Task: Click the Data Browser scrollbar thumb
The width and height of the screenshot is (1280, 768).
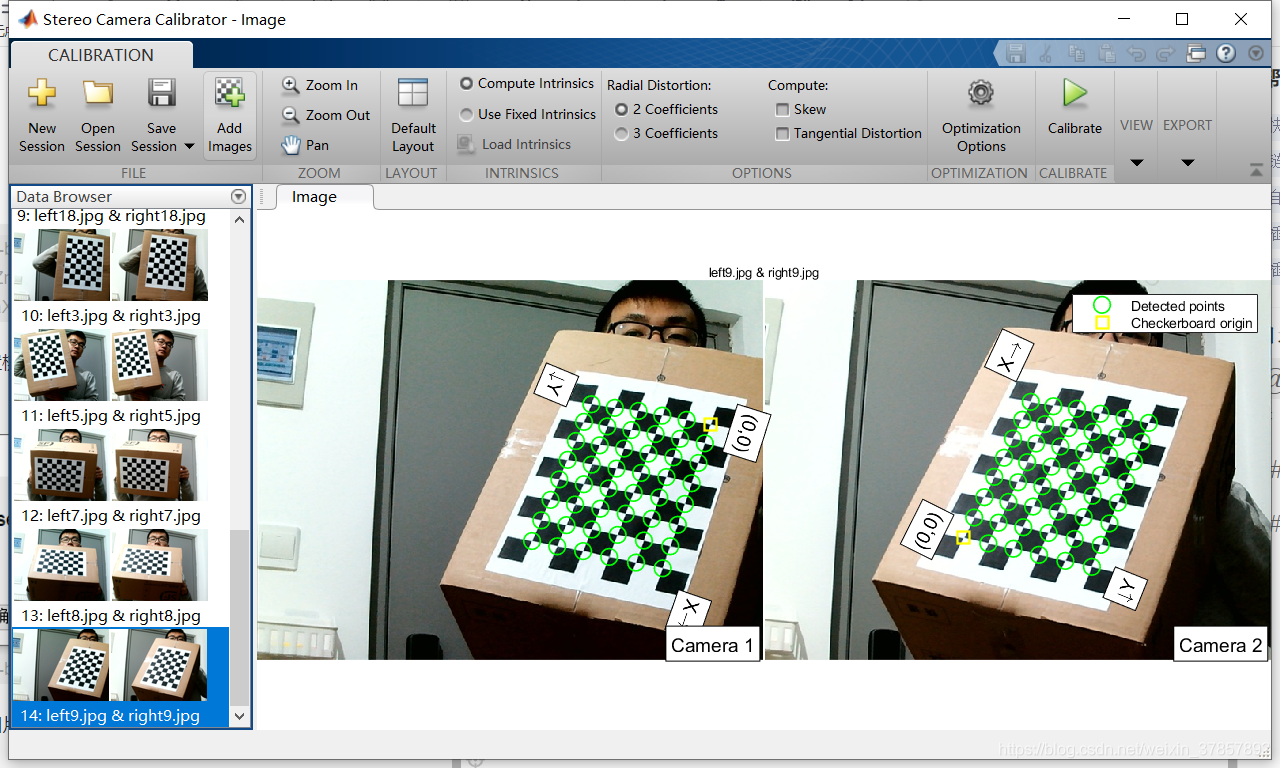Action: pos(239,617)
